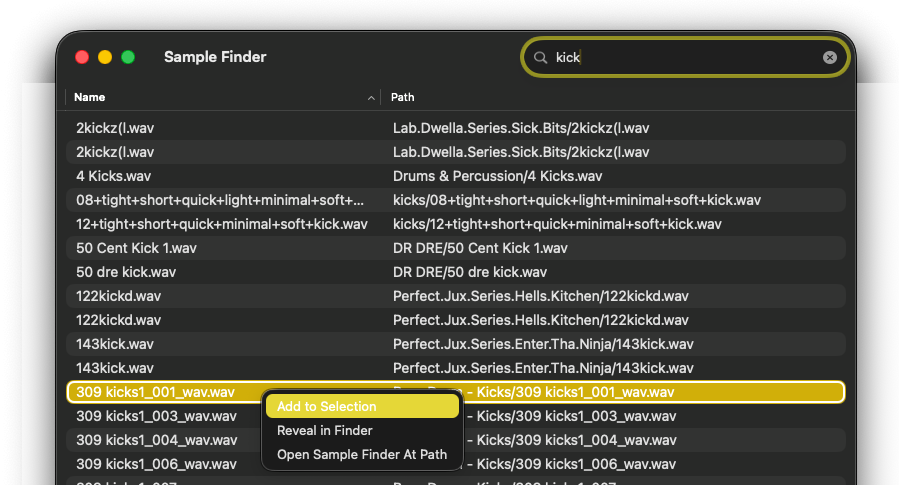Click inside the kick search field

[x=690, y=58]
